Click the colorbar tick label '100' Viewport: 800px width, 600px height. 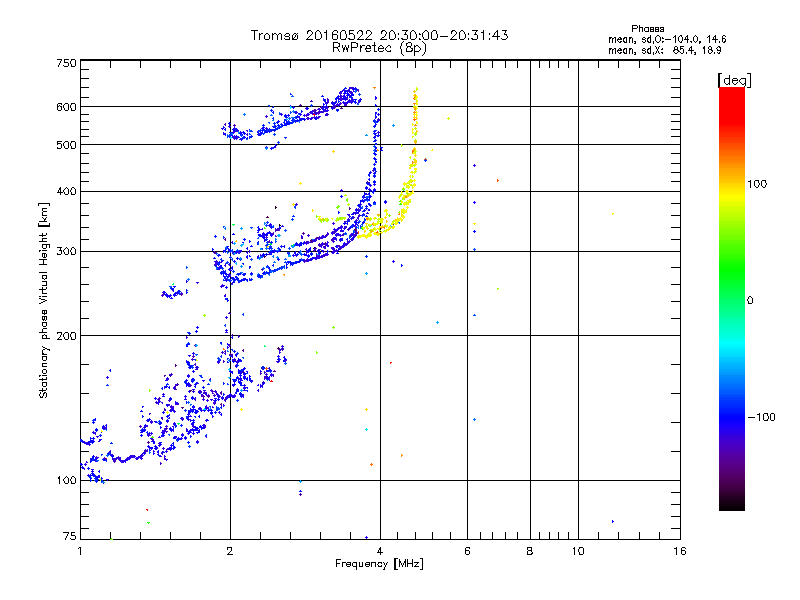tap(757, 184)
